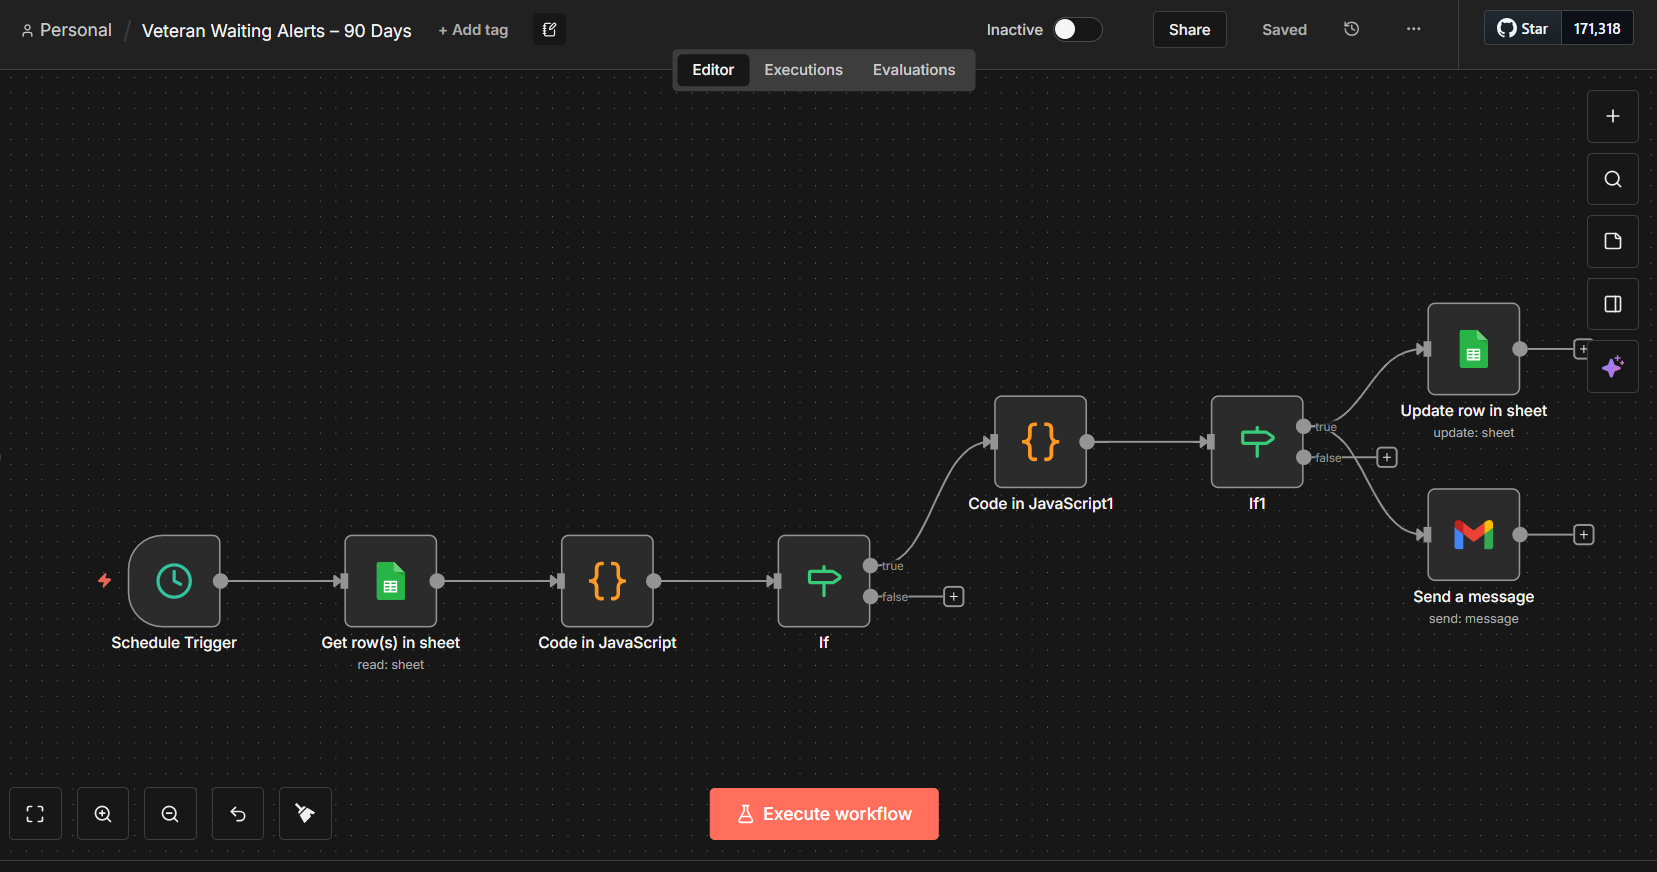Click the Add tag link
This screenshot has height=872, width=1657.
[473, 30]
